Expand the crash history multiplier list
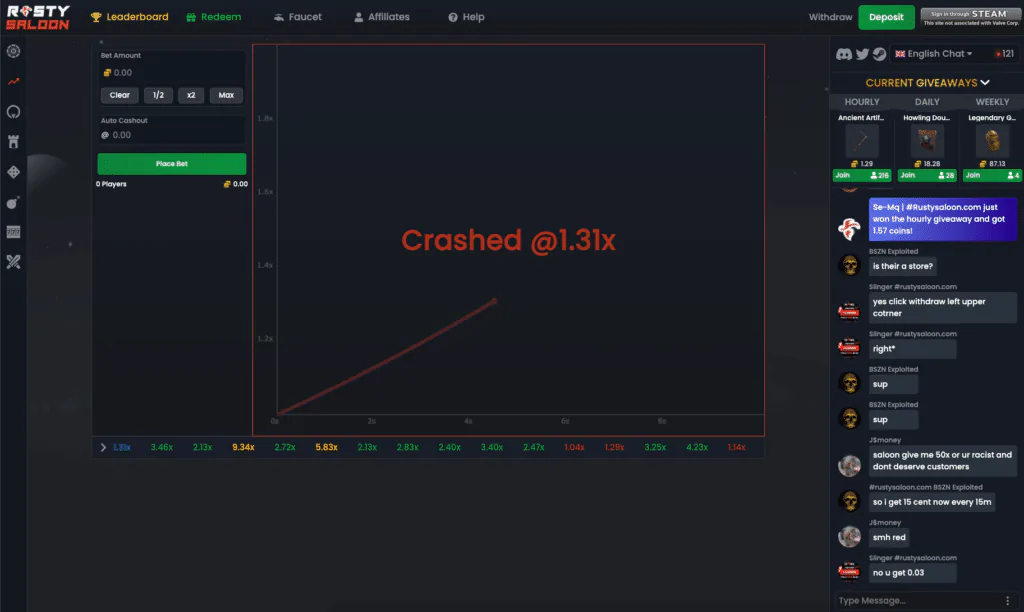 pos(103,447)
